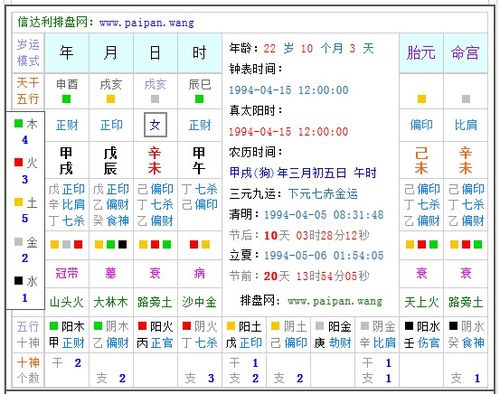The height and width of the screenshot is (394, 500).
Task: Click 庚 劫财 in the 十神 row
Action: [332, 342]
